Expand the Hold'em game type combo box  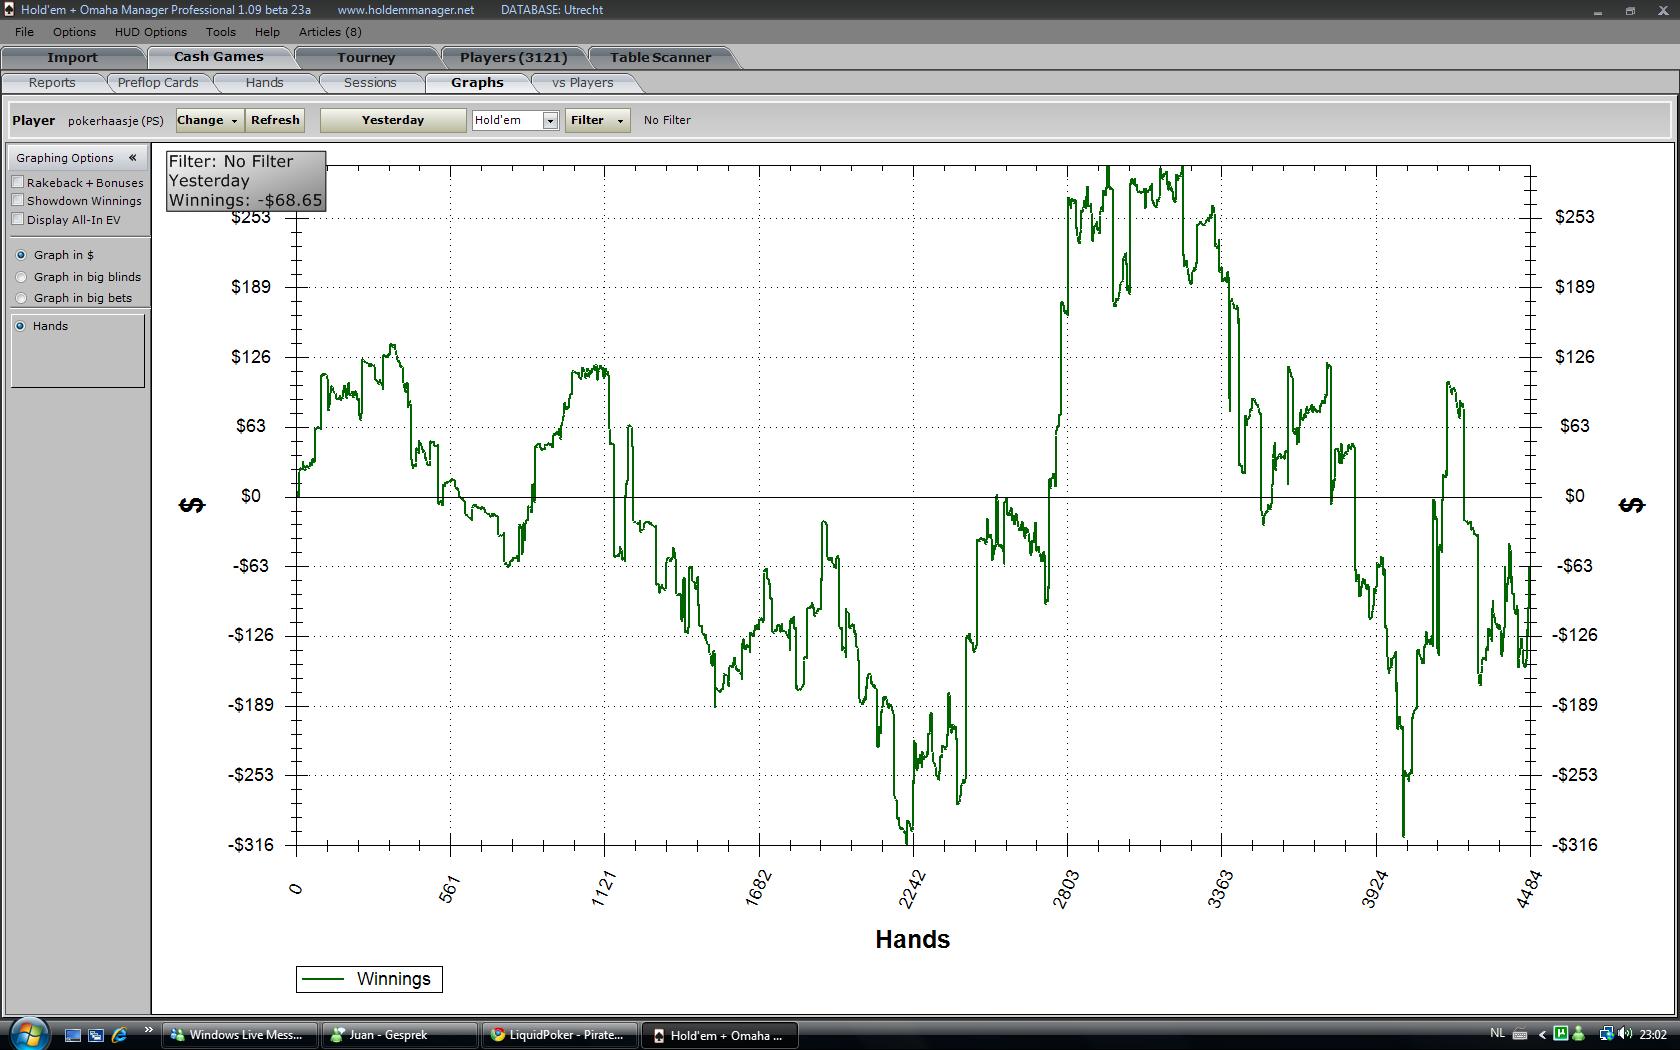click(x=549, y=120)
